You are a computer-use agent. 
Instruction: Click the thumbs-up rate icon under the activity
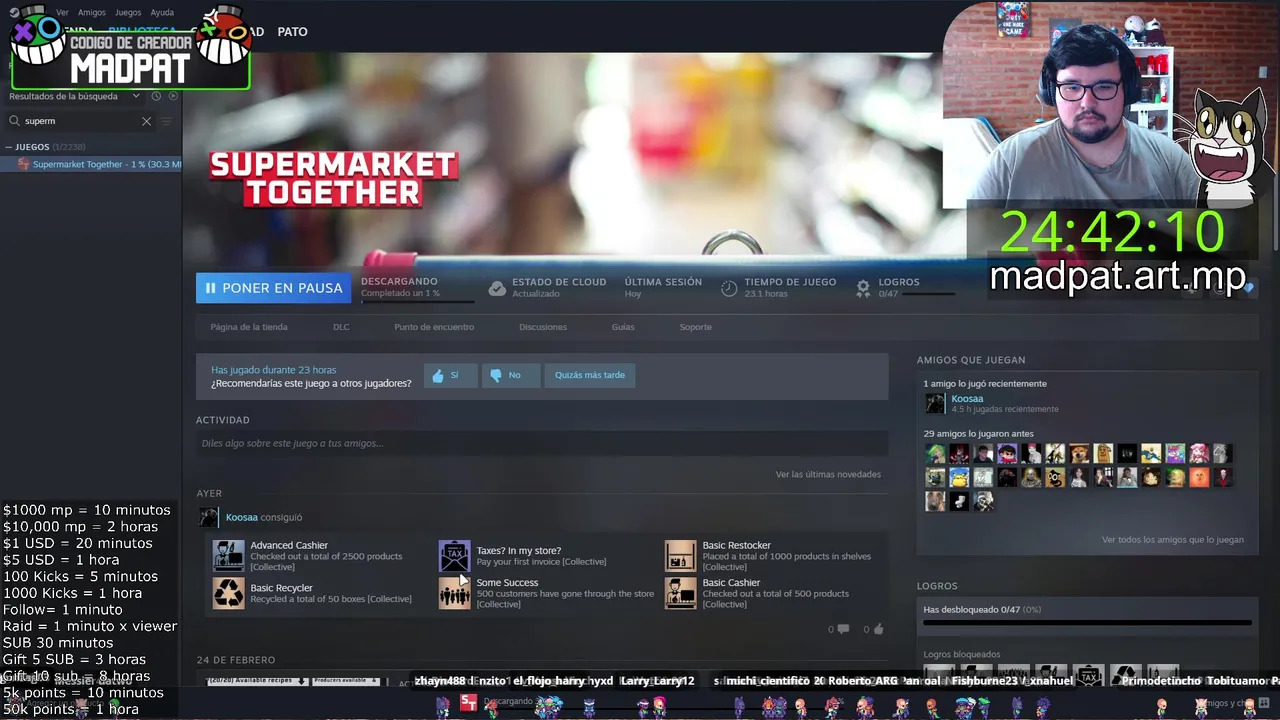tap(878, 629)
